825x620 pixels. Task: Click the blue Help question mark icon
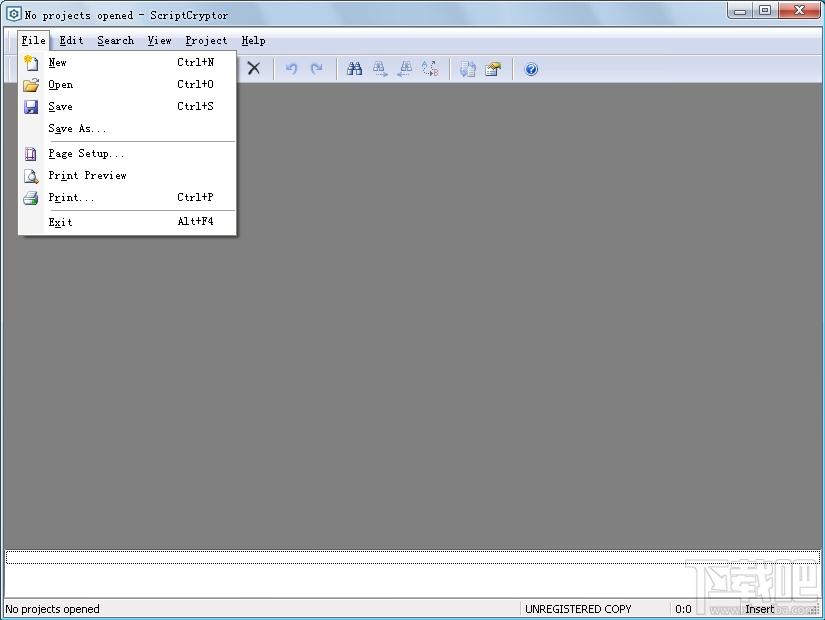coord(531,69)
